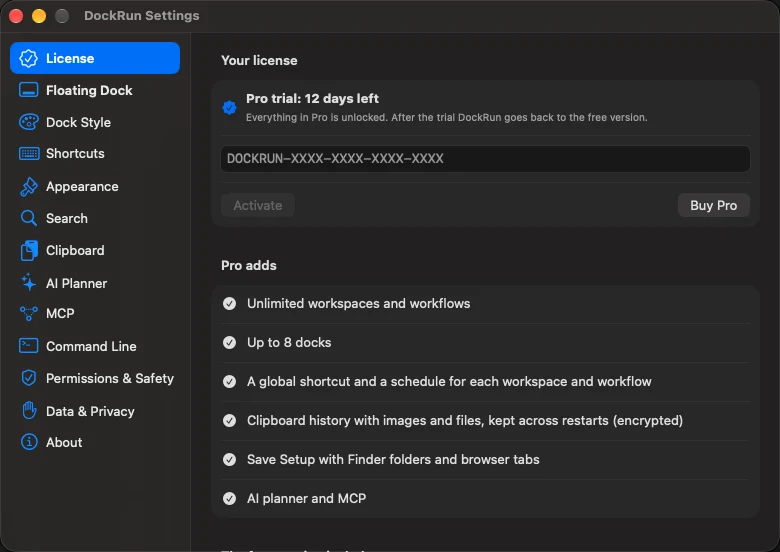The image size is (780, 552).
Task: Click the "Your license" section title
Action: (x=259, y=60)
